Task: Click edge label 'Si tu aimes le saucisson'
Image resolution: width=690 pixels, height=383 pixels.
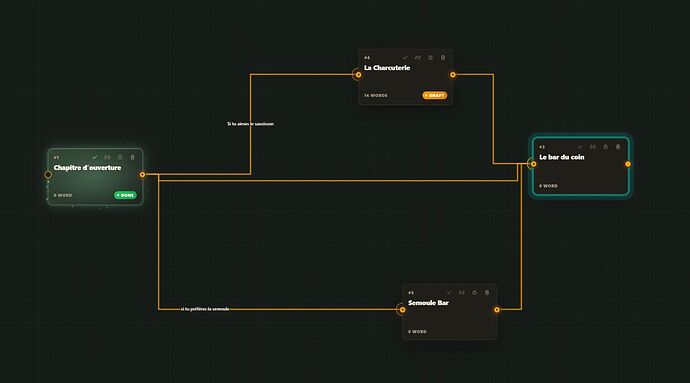Action: [250, 124]
